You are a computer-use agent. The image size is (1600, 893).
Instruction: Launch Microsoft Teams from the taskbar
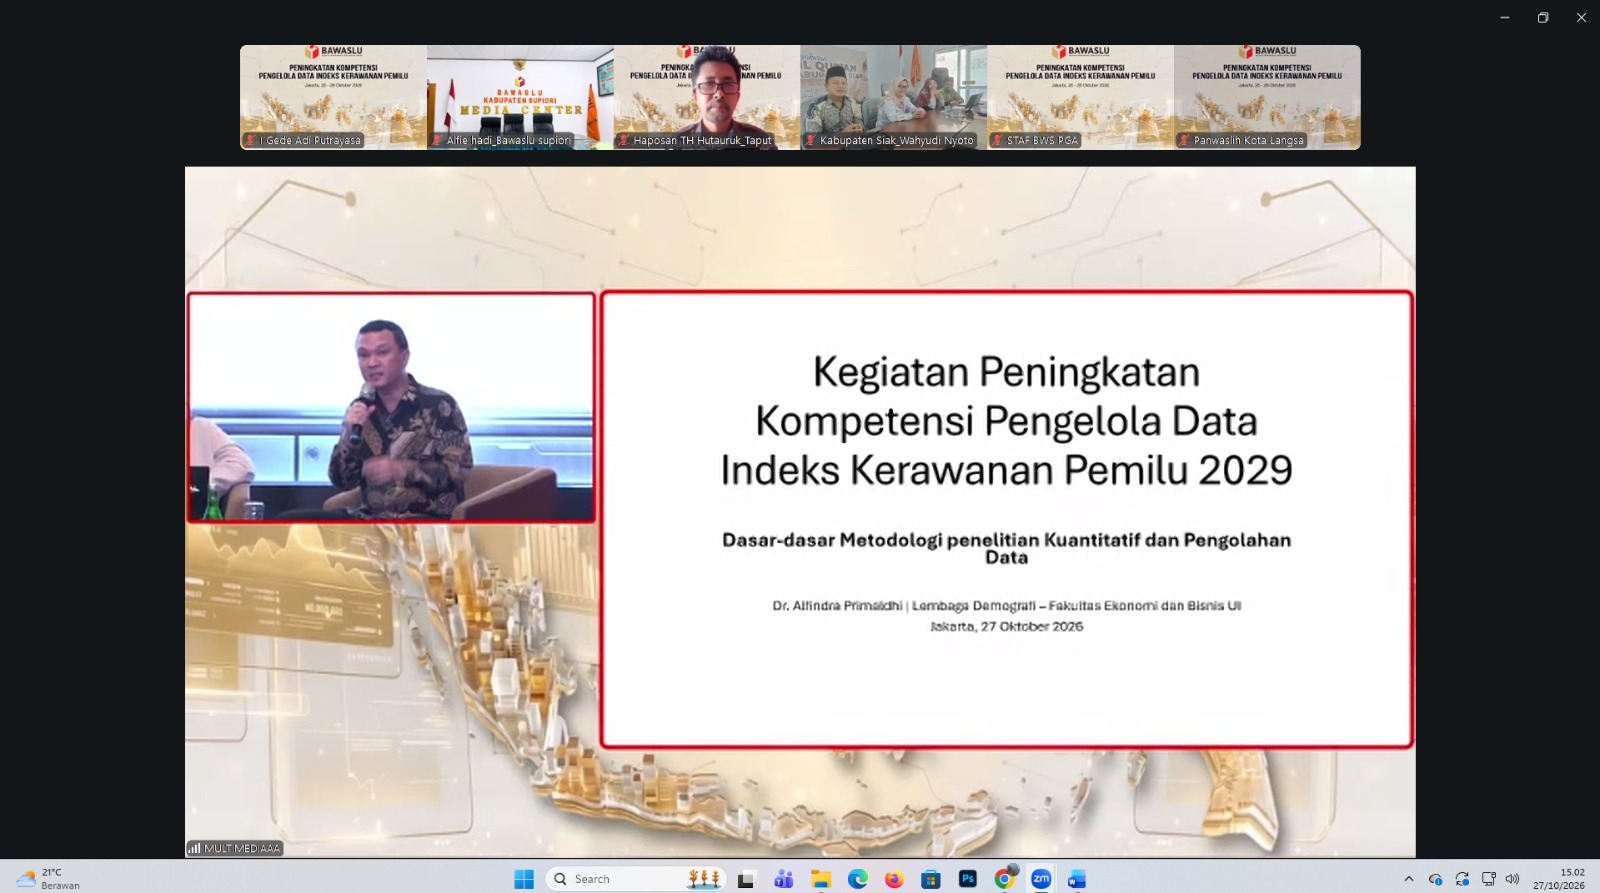783,879
